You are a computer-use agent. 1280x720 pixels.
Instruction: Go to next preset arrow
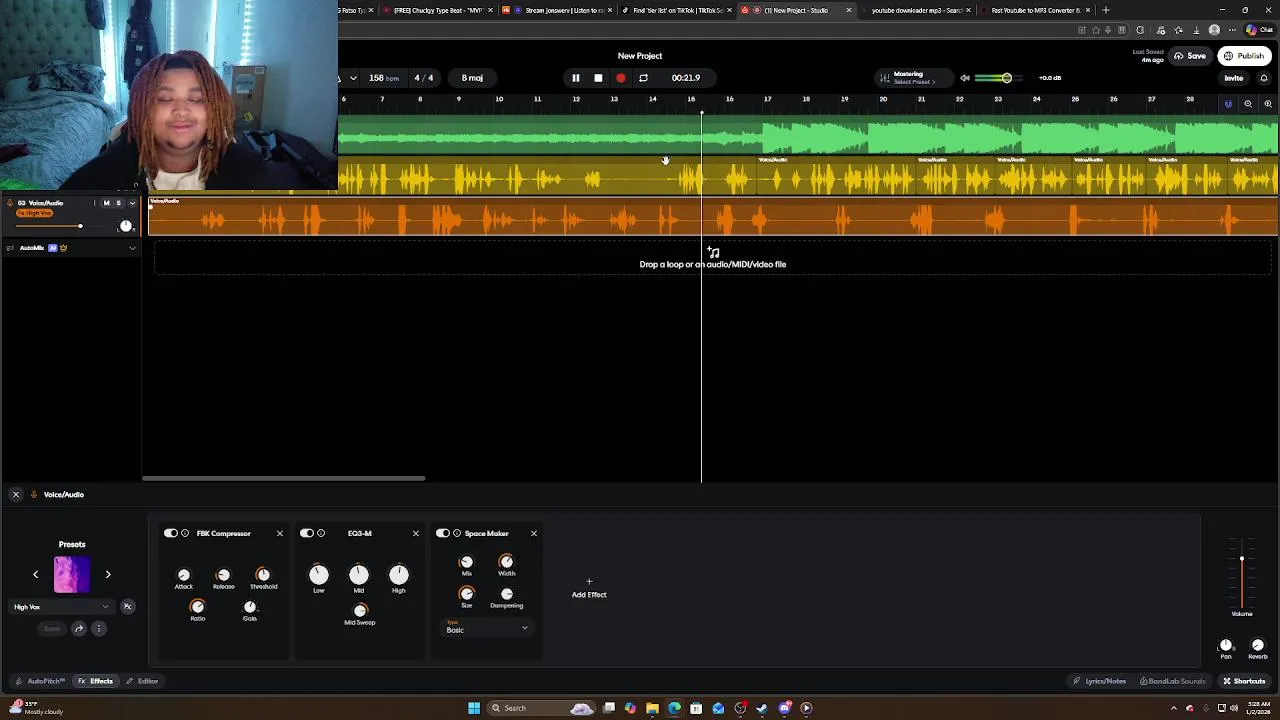(x=108, y=574)
